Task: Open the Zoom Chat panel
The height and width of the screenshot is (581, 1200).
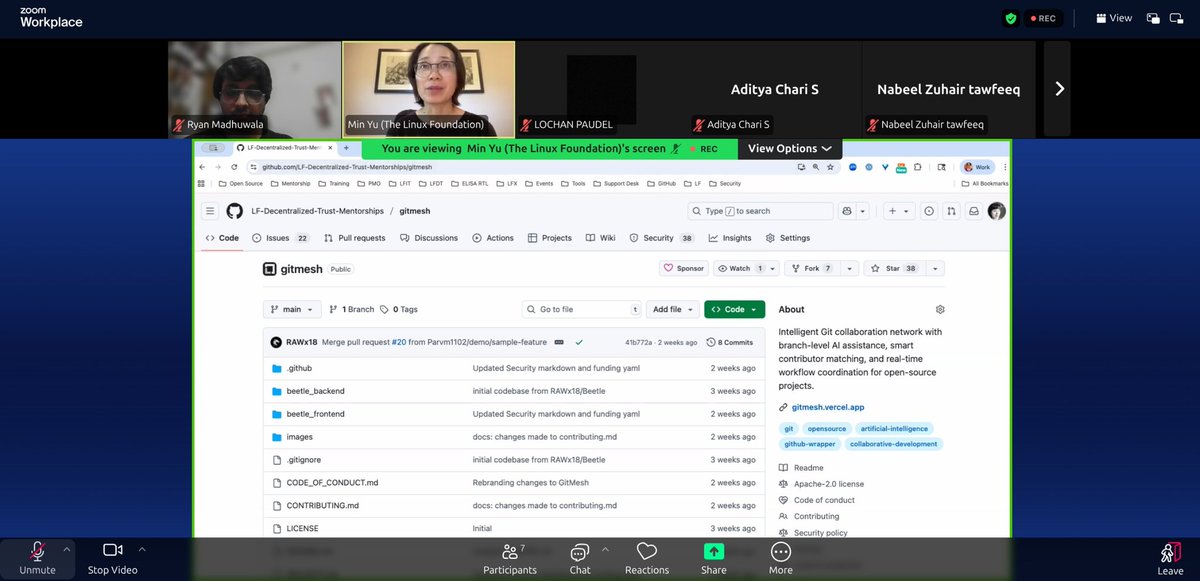Action: coord(580,558)
